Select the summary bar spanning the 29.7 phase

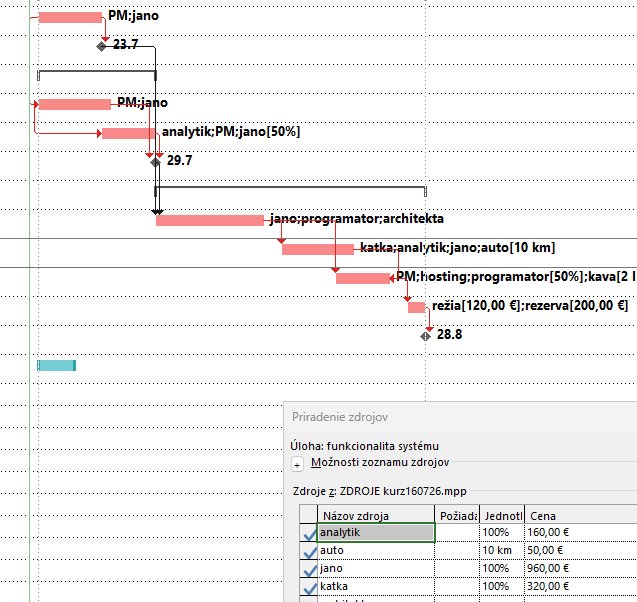tap(97, 74)
